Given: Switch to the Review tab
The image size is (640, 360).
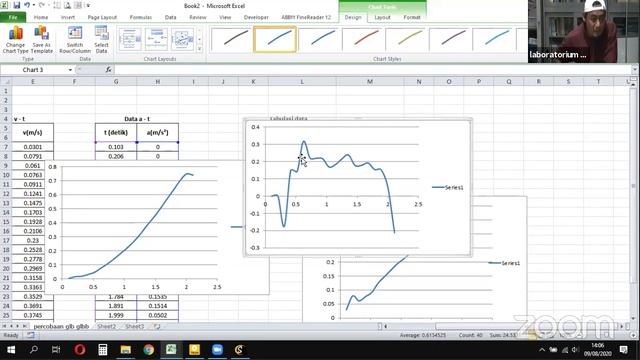Looking at the screenshot, I should click(198, 17).
